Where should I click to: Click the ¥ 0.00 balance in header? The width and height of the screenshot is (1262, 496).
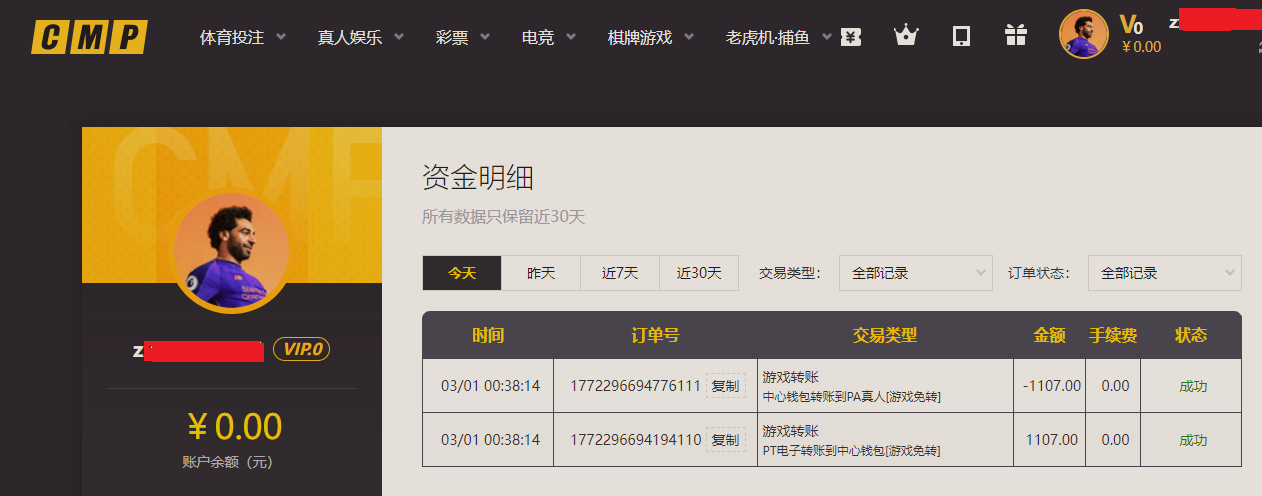click(x=1141, y=46)
